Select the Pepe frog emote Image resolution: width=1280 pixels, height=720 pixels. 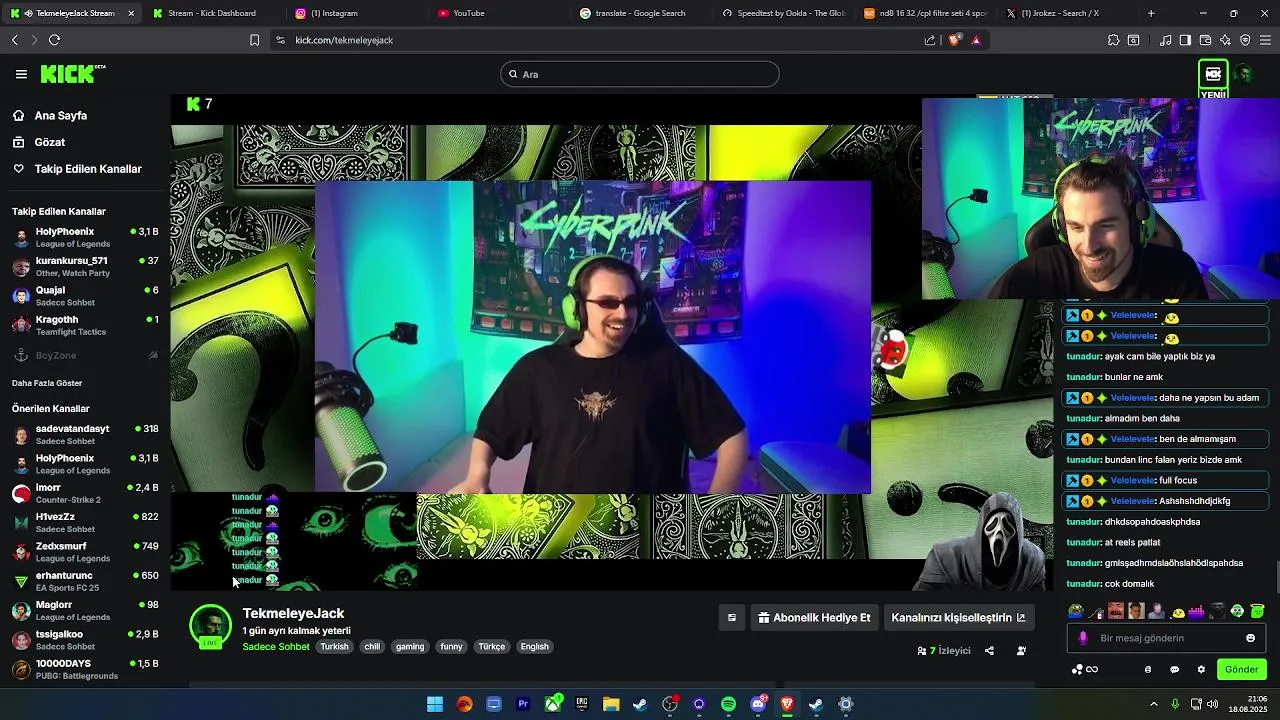click(x=1076, y=611)
